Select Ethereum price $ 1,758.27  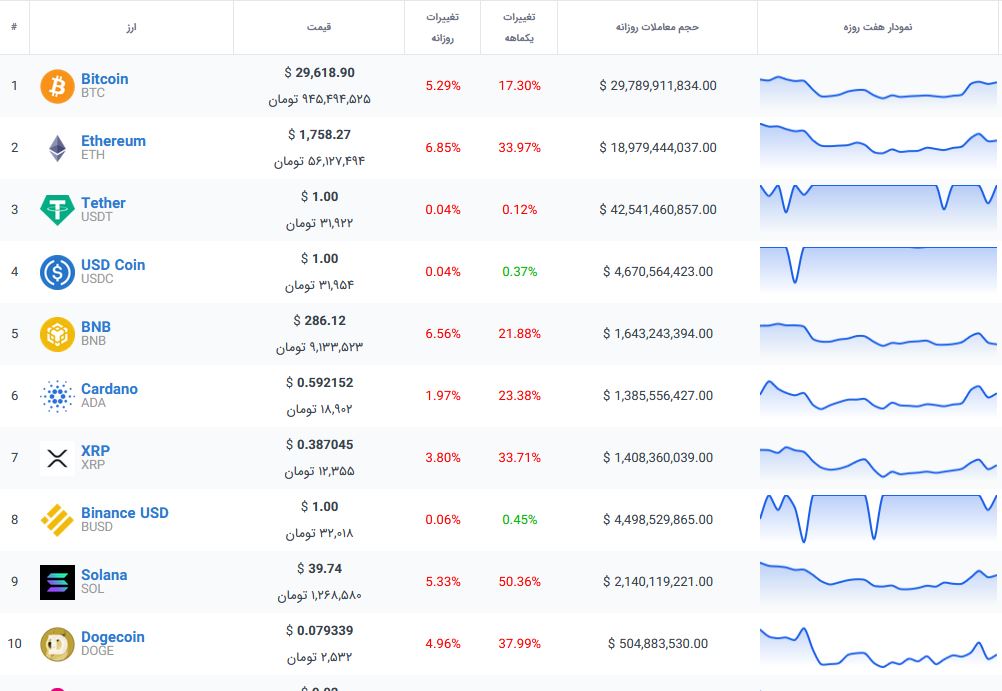coord(320,134)
